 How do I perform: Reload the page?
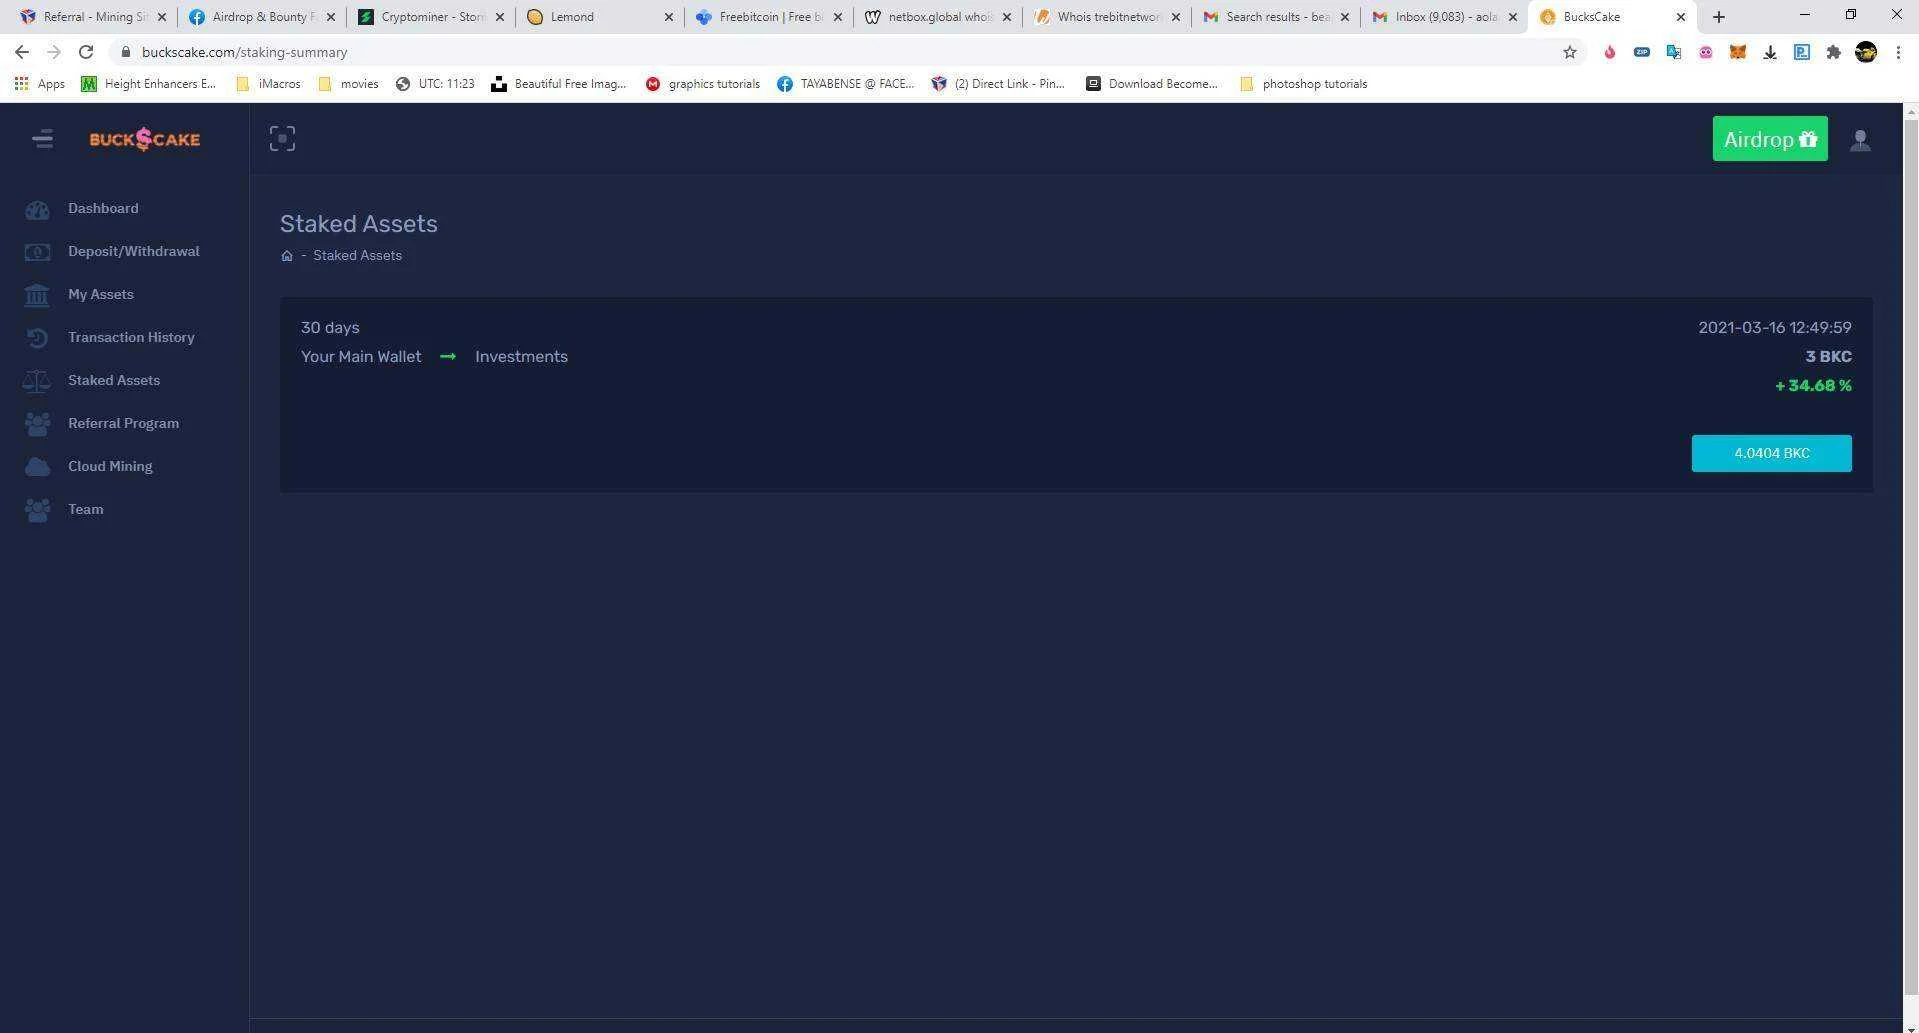(86, 52)
